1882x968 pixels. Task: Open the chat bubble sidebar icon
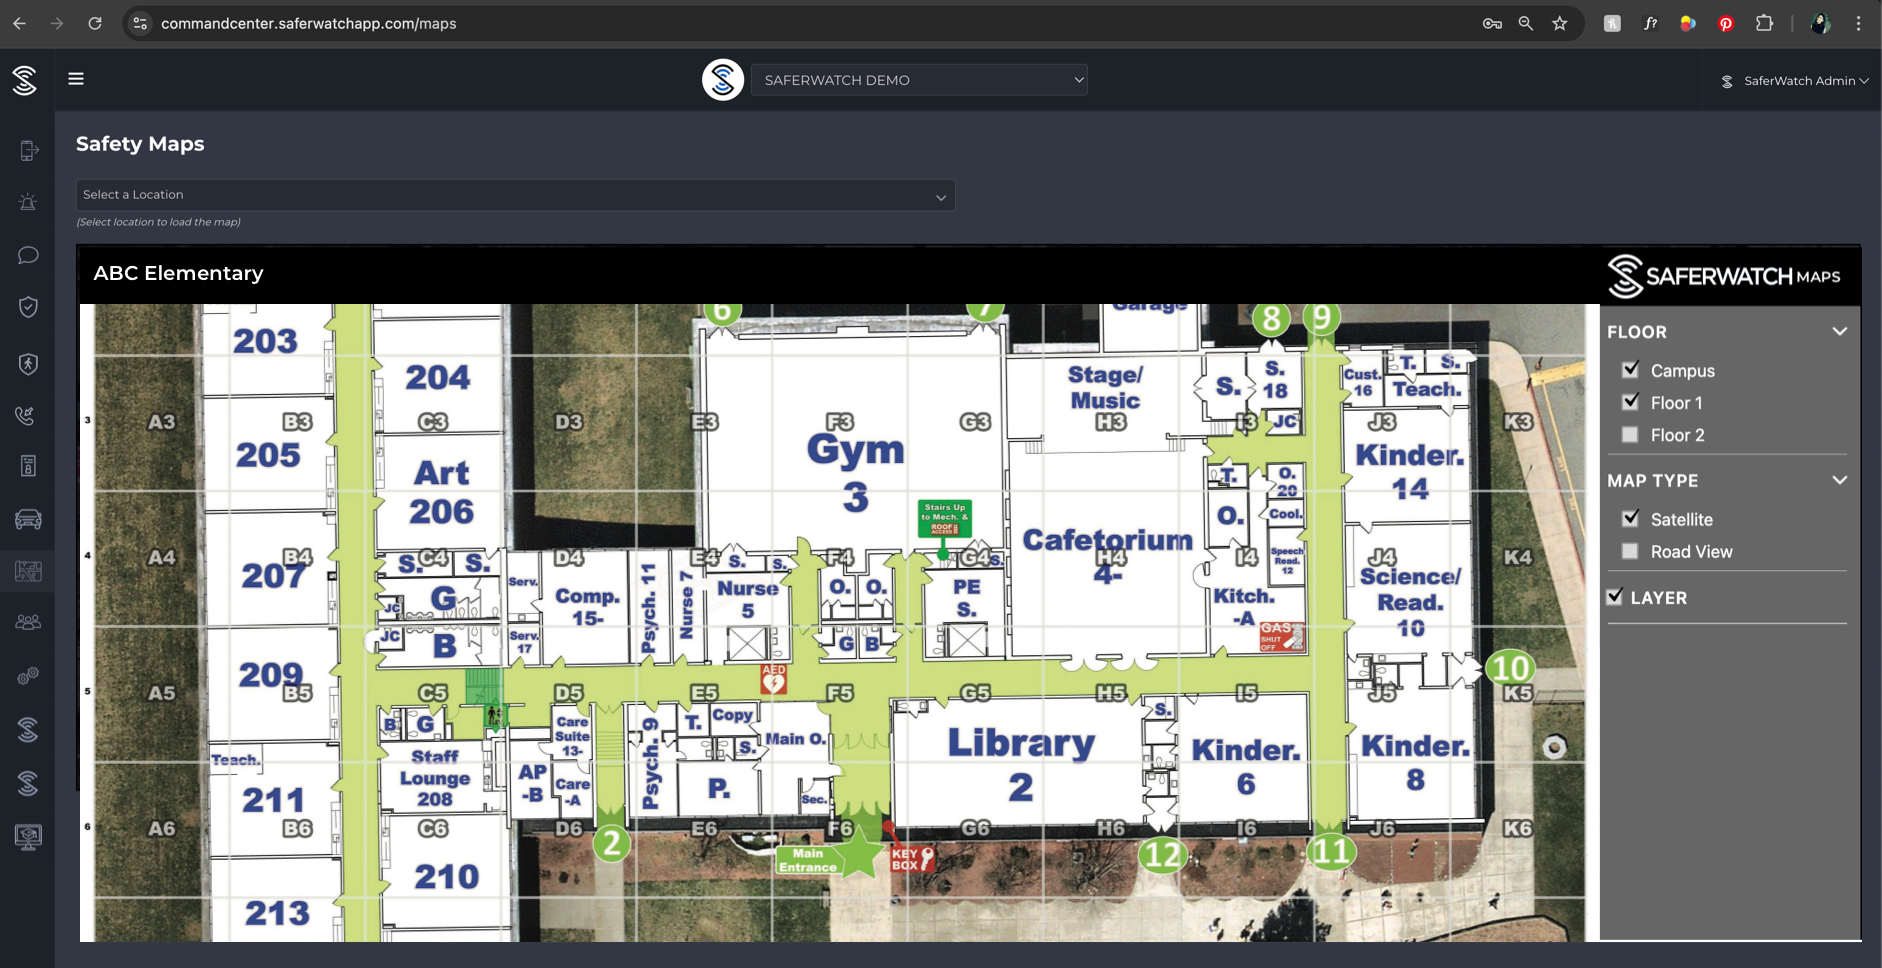[x=28, y=255]
